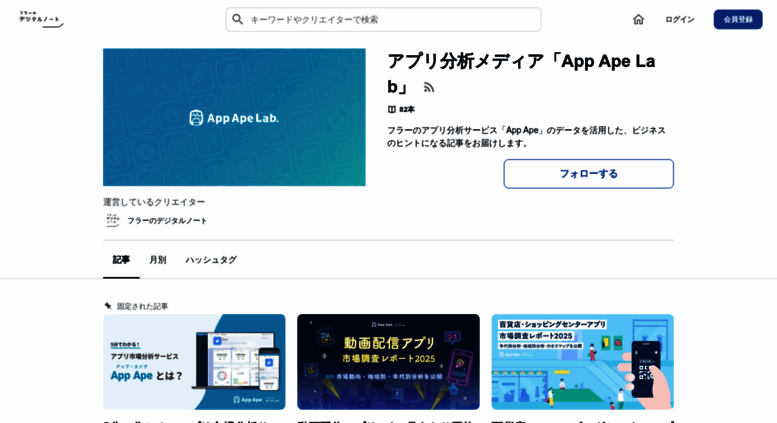Switch to the 記事 tab

click(x=121, y=260)
